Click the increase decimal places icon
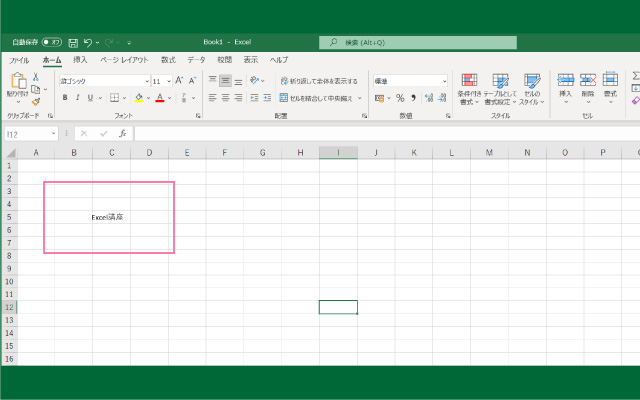 [429, 98]
